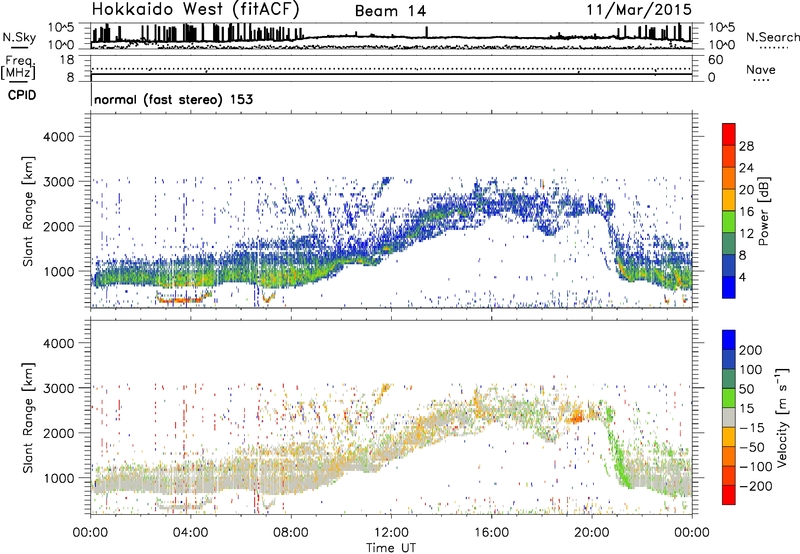The width and height of the screenshot is (800, 554).
Task: Click the 'Nave' legend label
Action: point(761,70)
